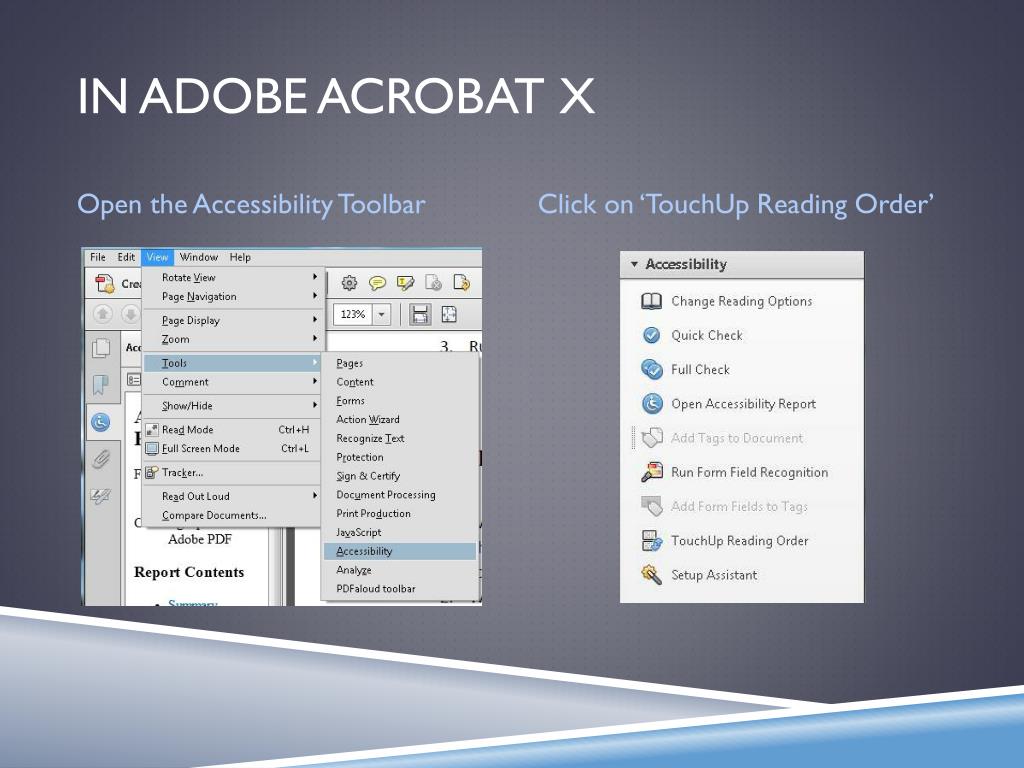Click the Read Mode icon in View menu

[152, 430]
